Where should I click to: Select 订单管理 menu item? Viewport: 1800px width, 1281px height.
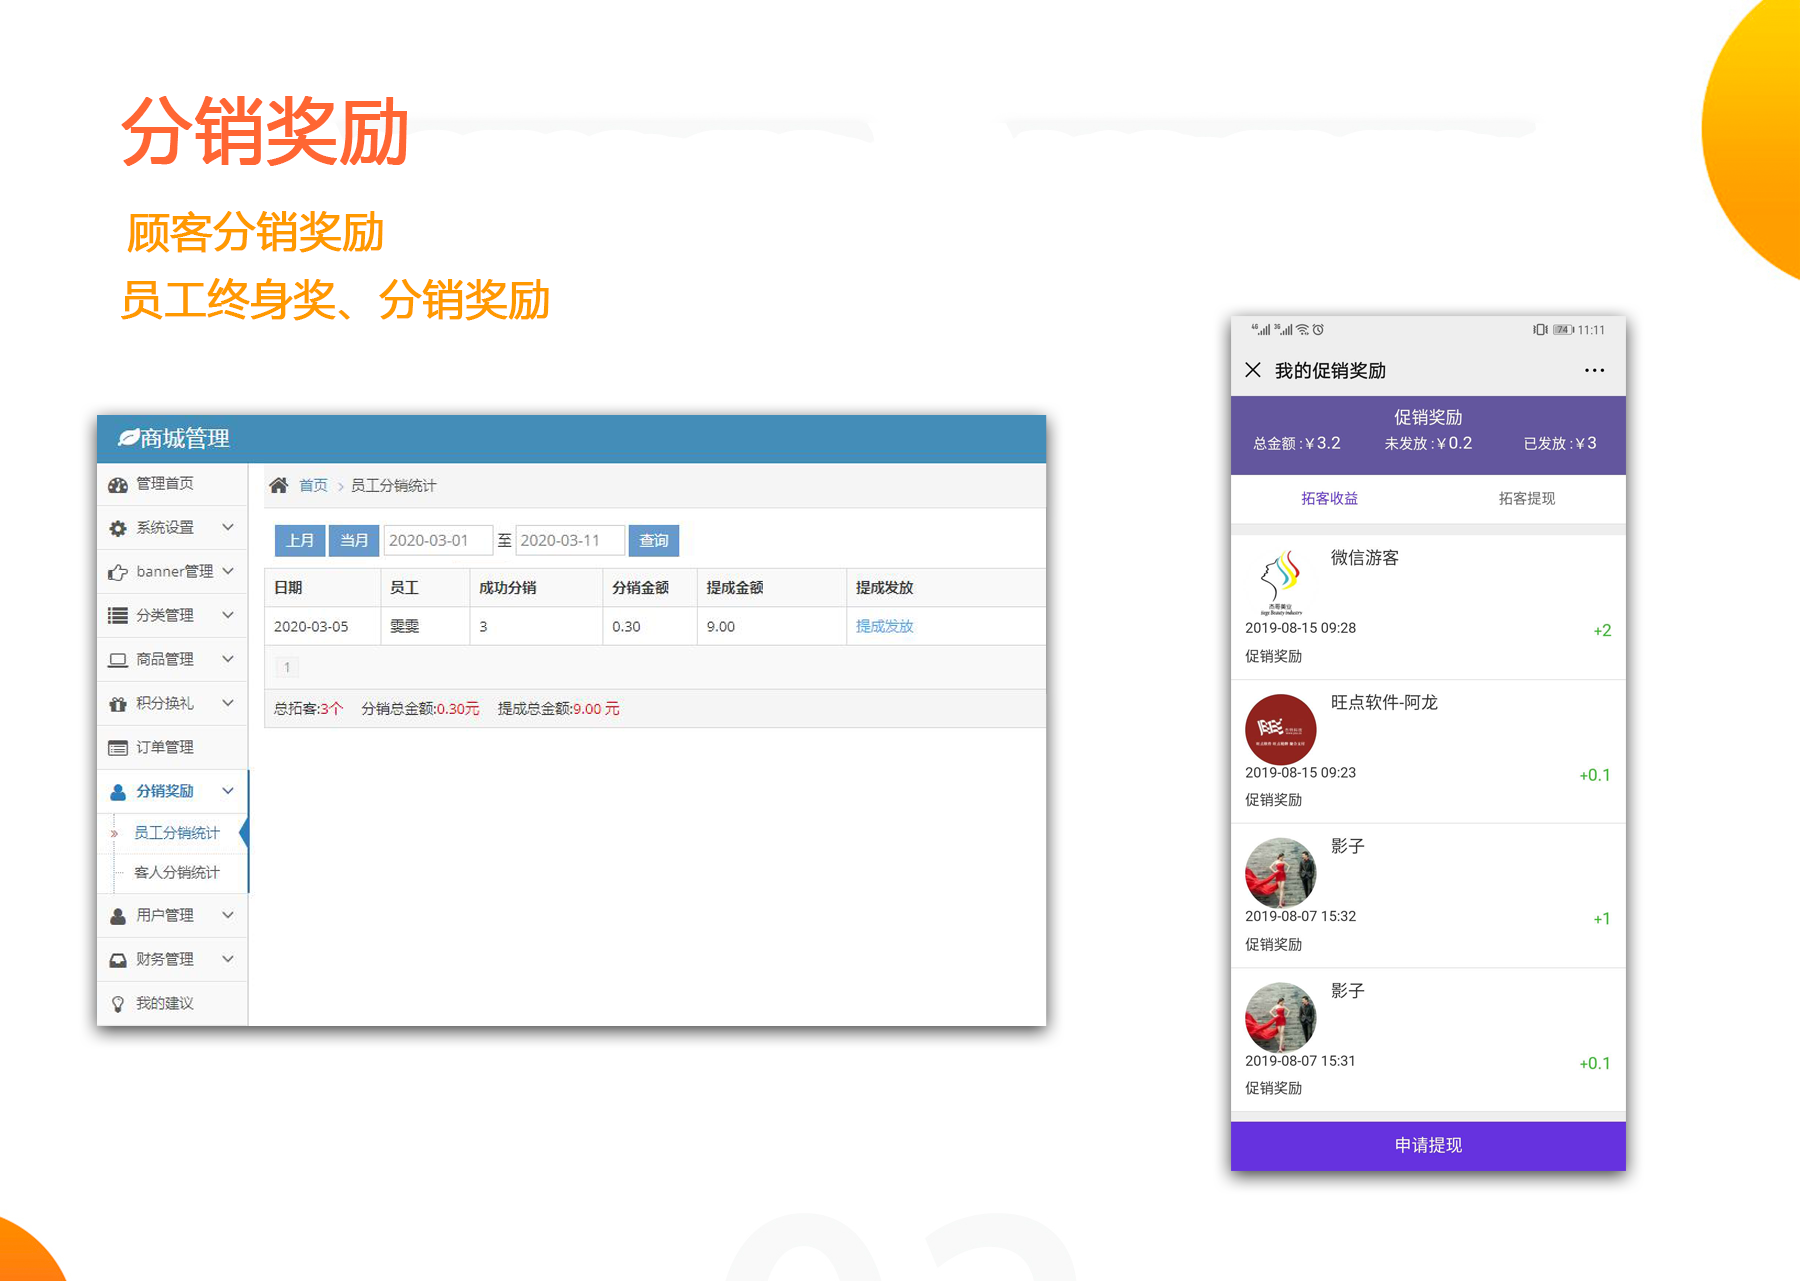[172, 748]
